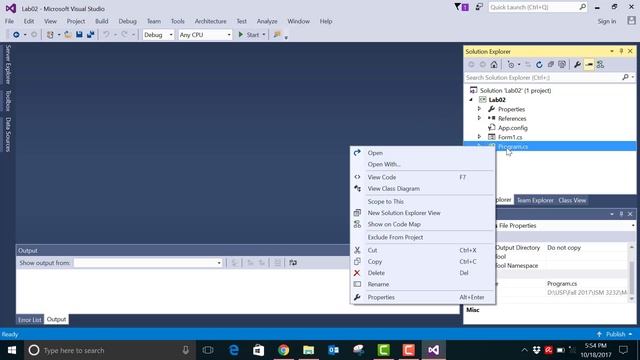
Task: Click the Navigate Backward icon in toolbar
Action: point(16,35)
